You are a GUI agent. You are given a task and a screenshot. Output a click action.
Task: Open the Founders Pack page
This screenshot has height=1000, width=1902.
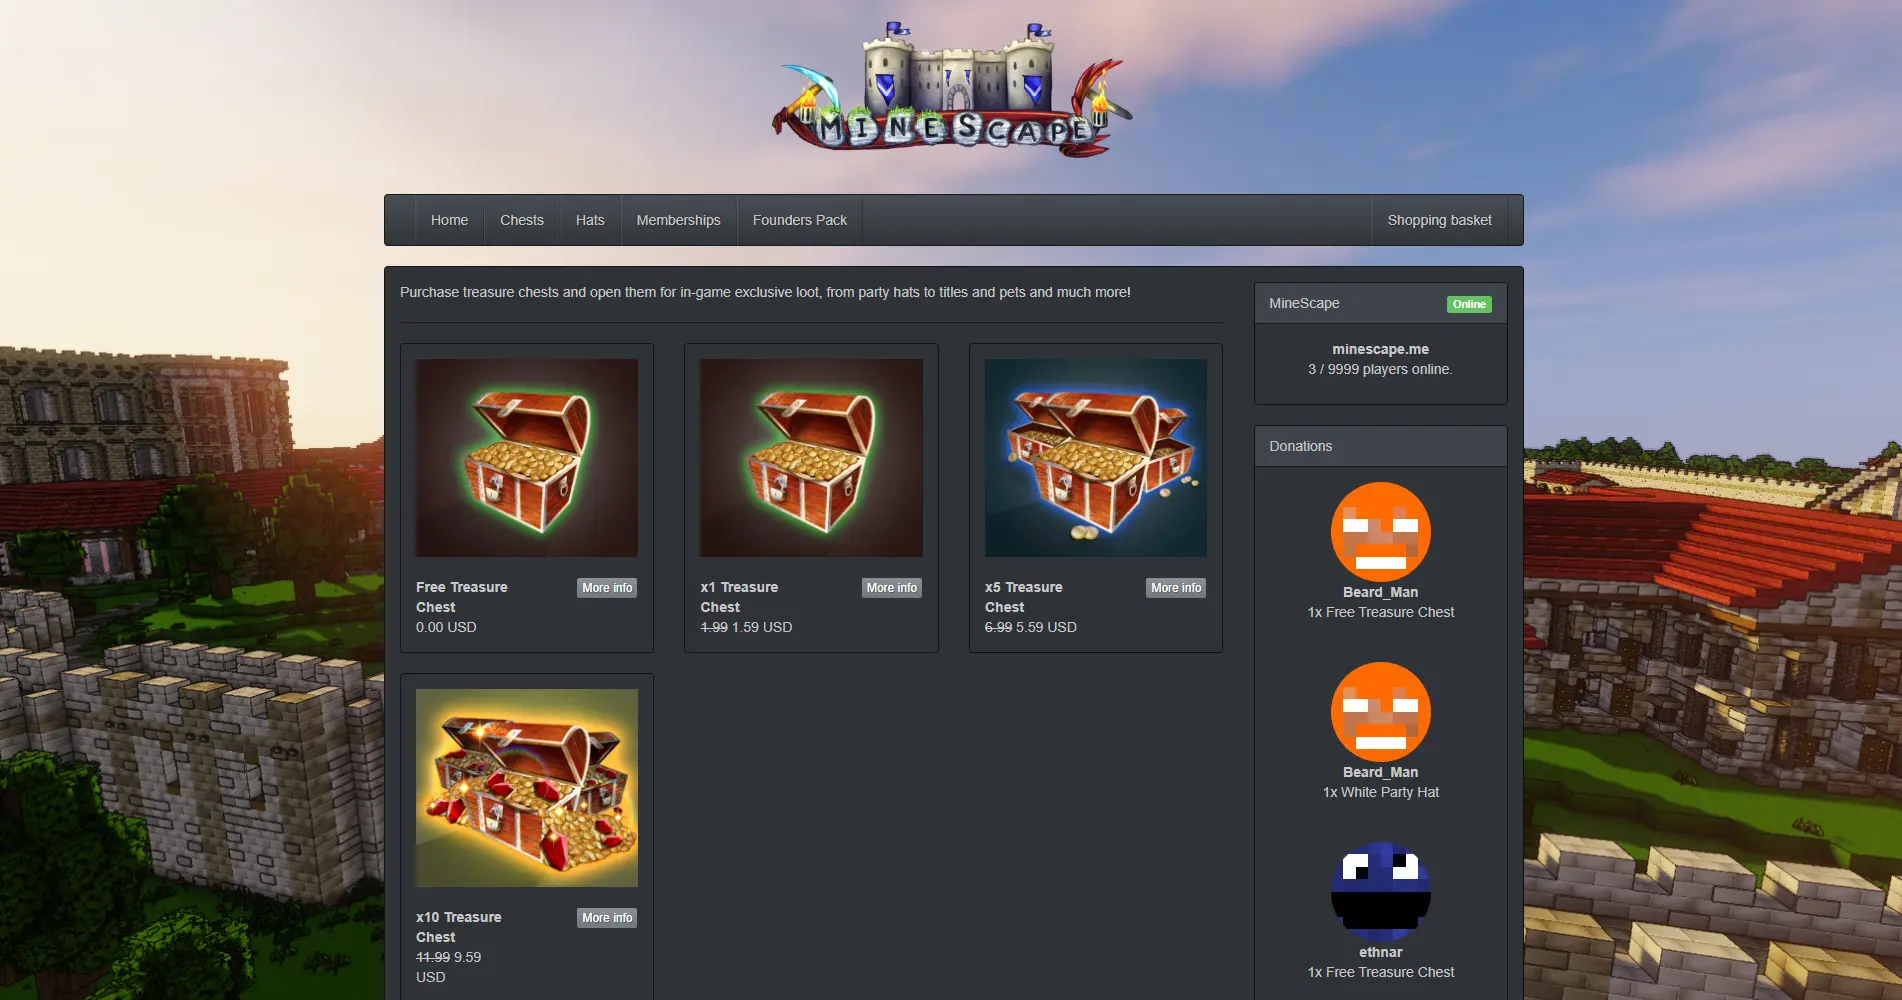800,220
